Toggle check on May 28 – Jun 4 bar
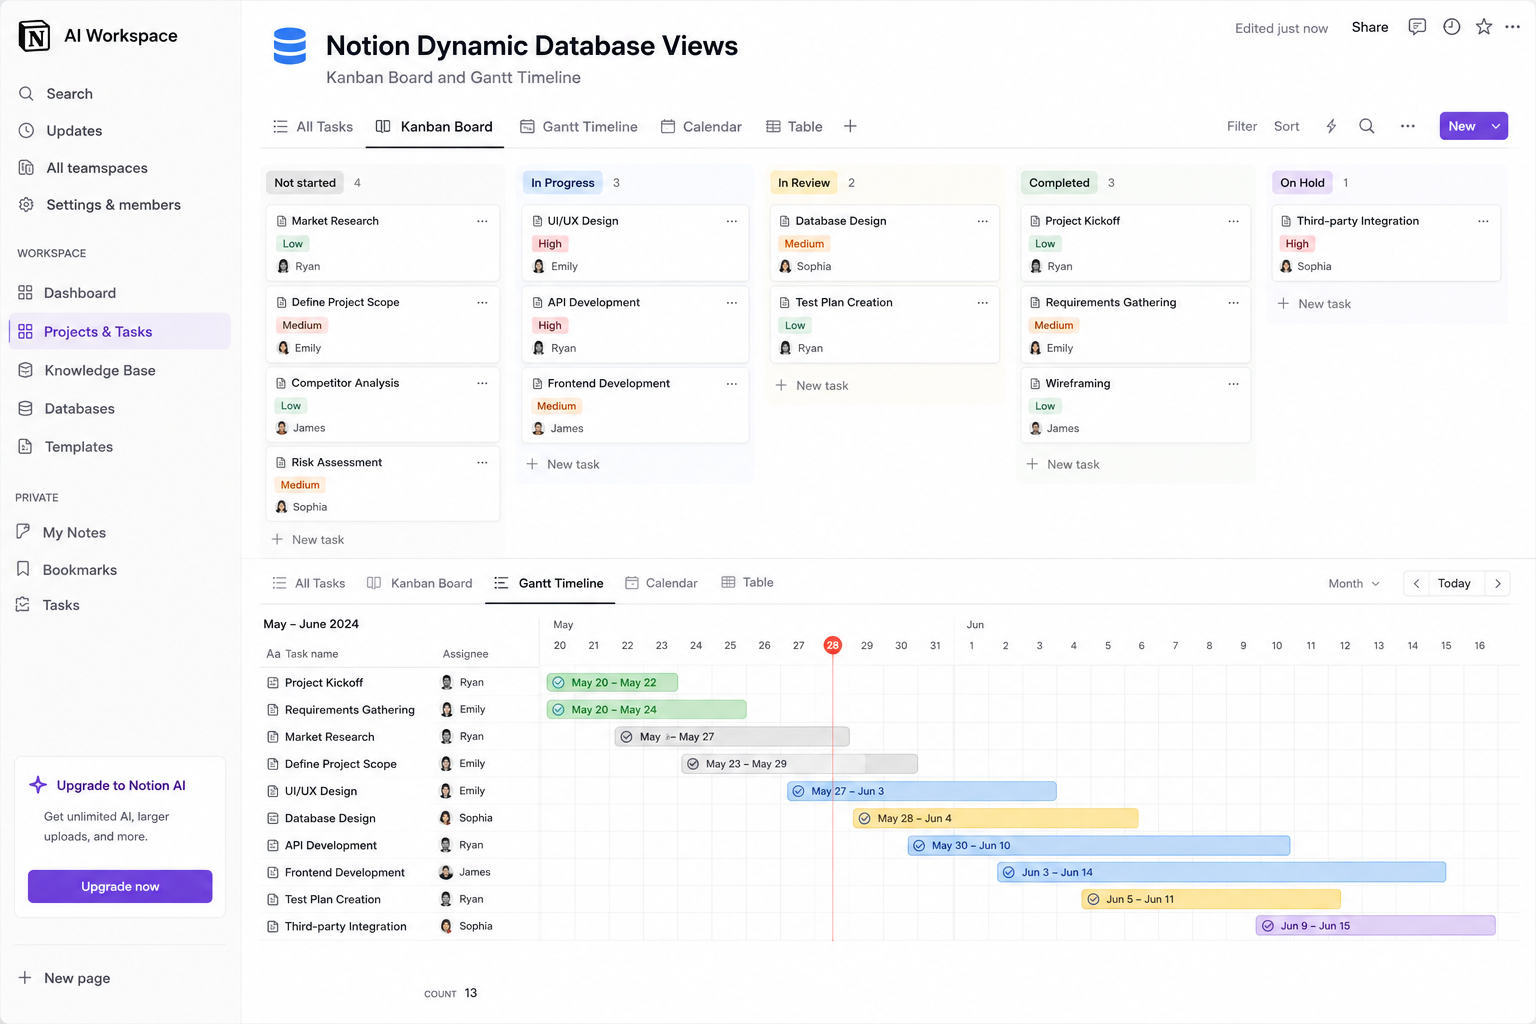Viewport: 1536px width, 1024px height. tap(865, 818)
